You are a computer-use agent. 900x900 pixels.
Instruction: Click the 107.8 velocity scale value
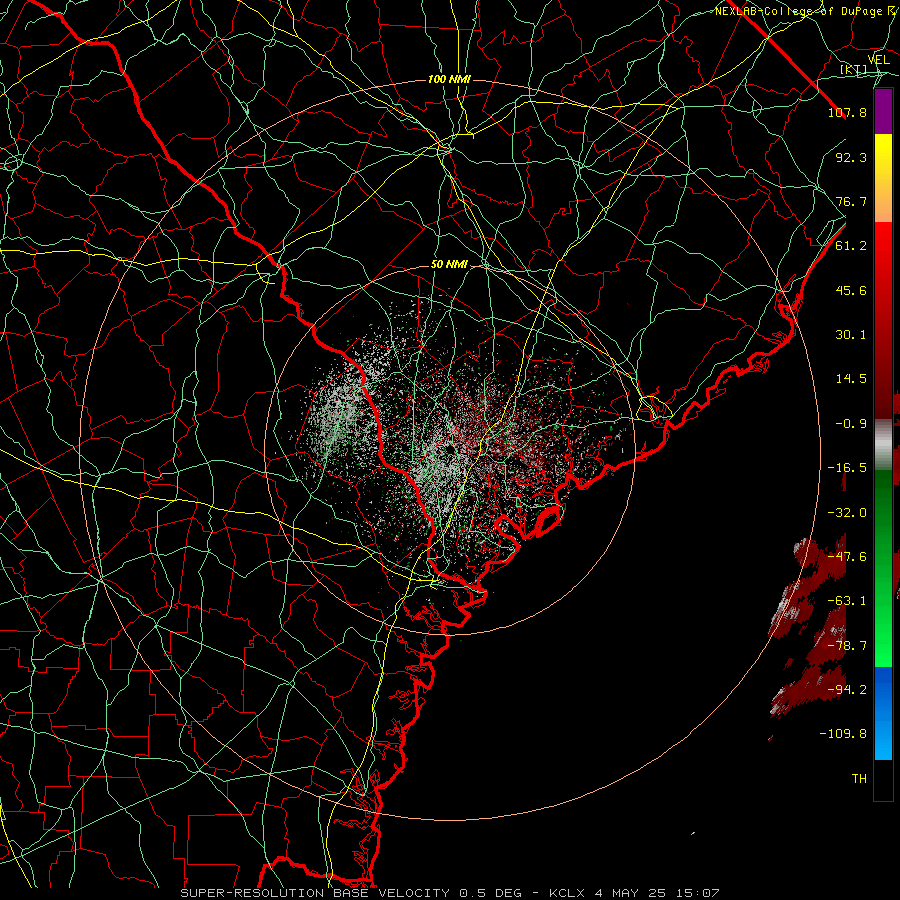tap(847, 112)
